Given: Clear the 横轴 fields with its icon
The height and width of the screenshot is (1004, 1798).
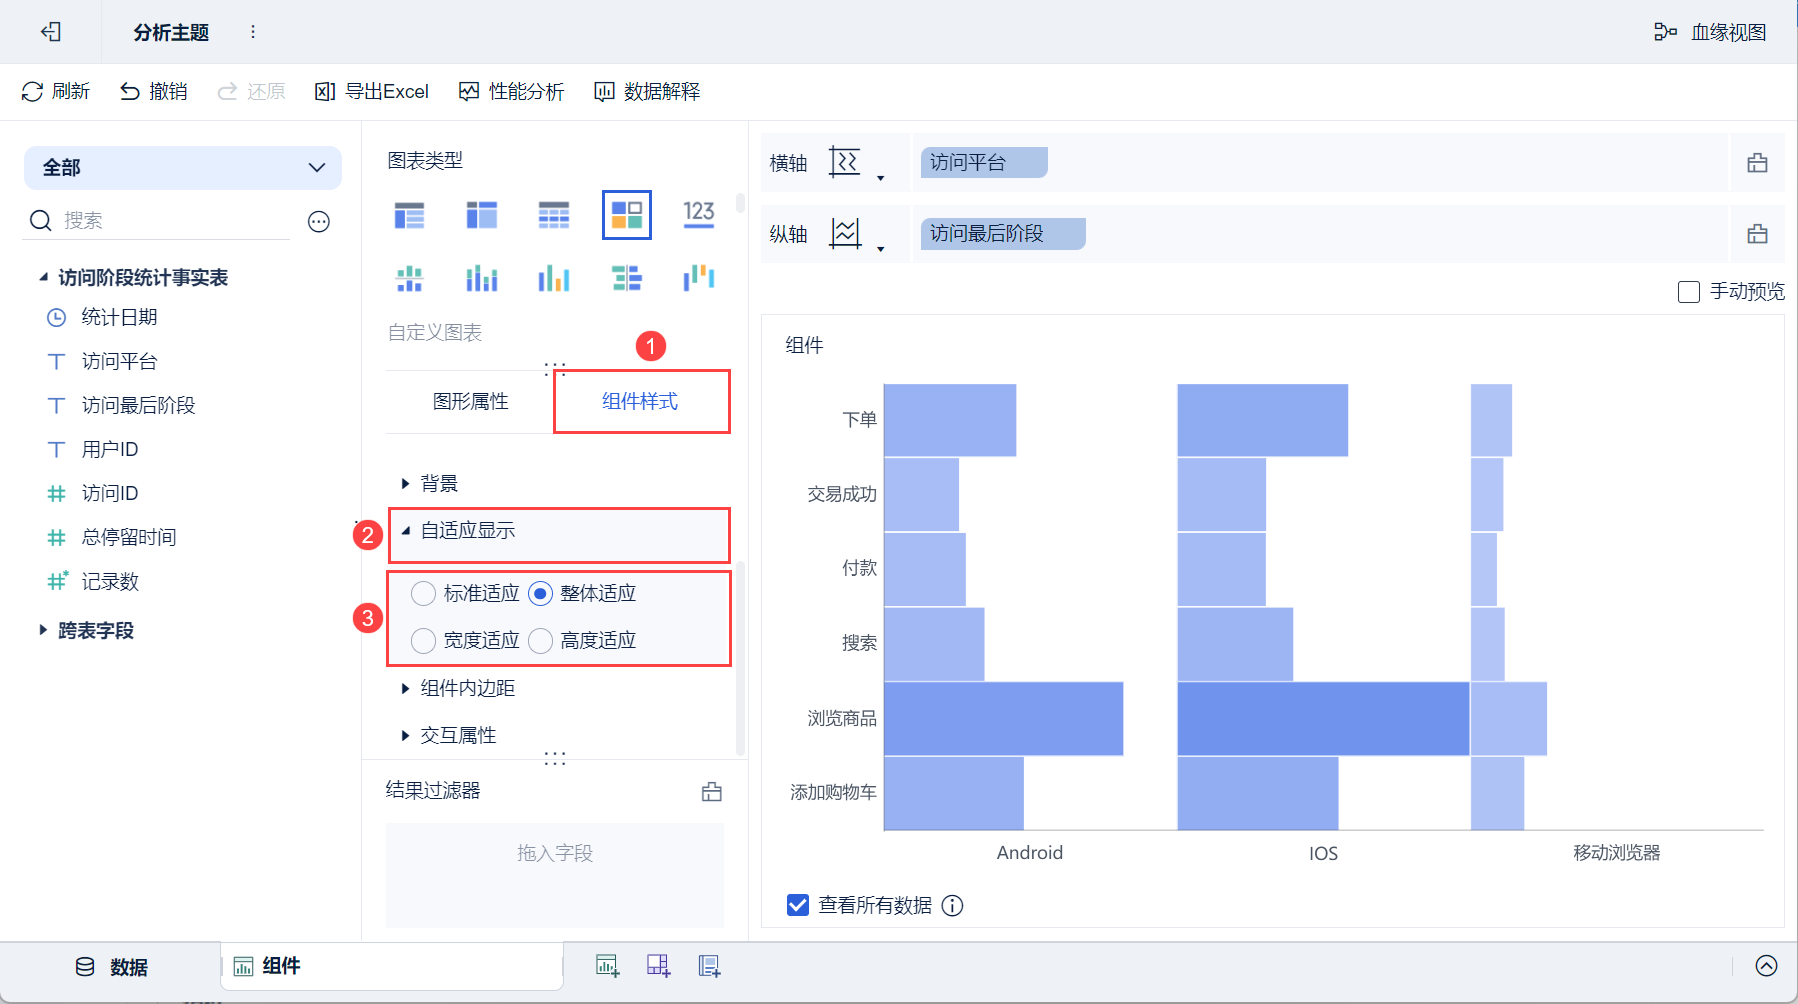Looking at the screenshot, I should tap(1757, 163).
